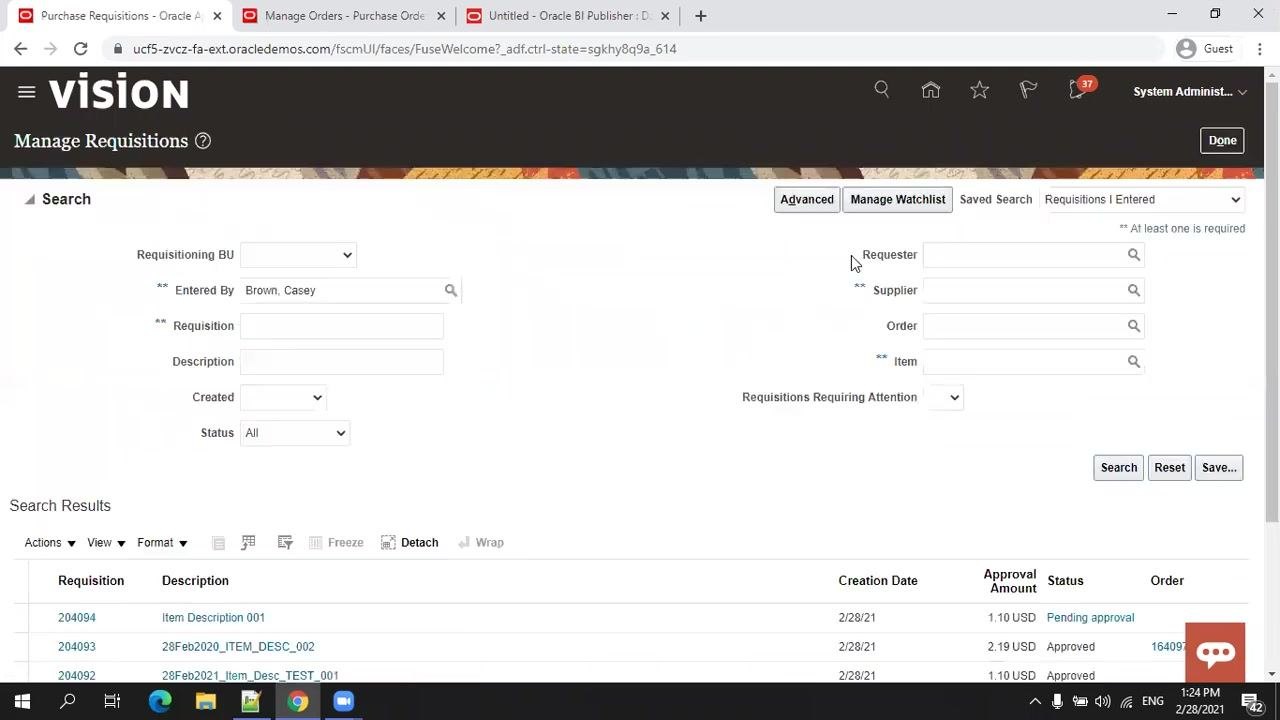Open File Explorer from the taskbar
Image resolution: width=1280 pixels, height=720 pixels.
tap(205, 701)
